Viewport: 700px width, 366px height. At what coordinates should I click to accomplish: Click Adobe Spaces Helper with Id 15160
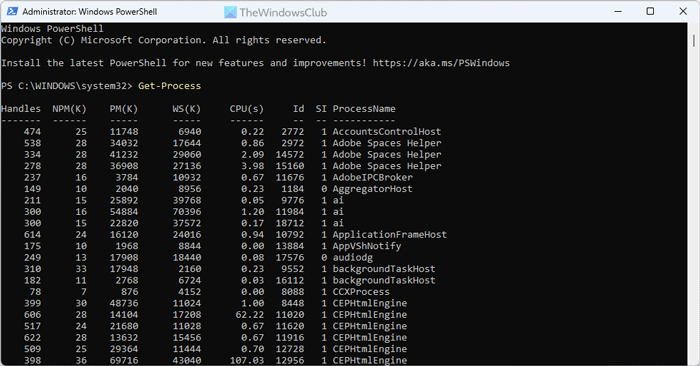click(387, 166)
